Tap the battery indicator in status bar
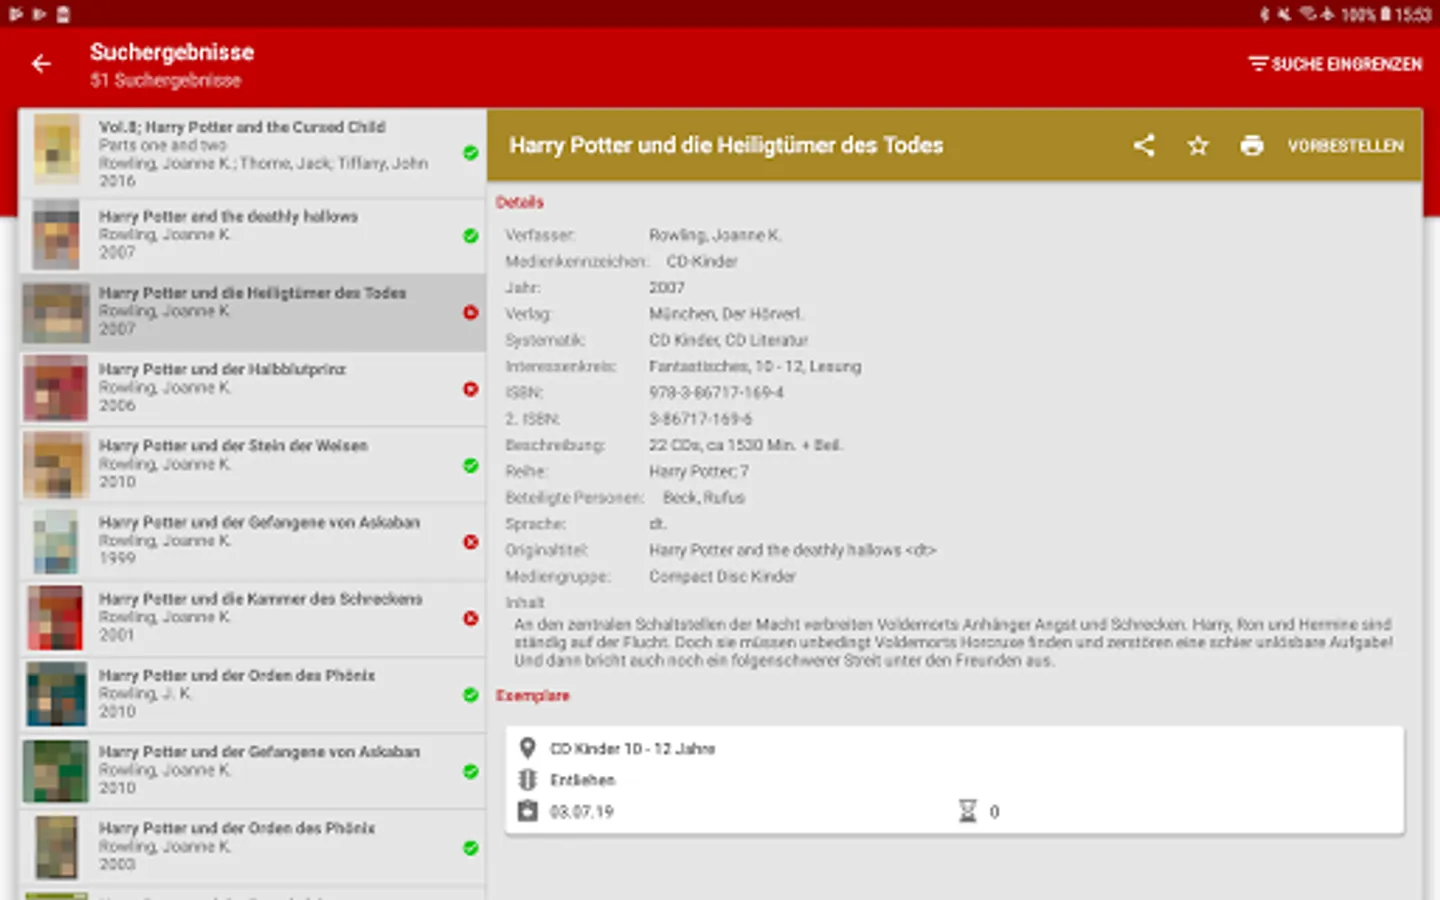 1386,14
